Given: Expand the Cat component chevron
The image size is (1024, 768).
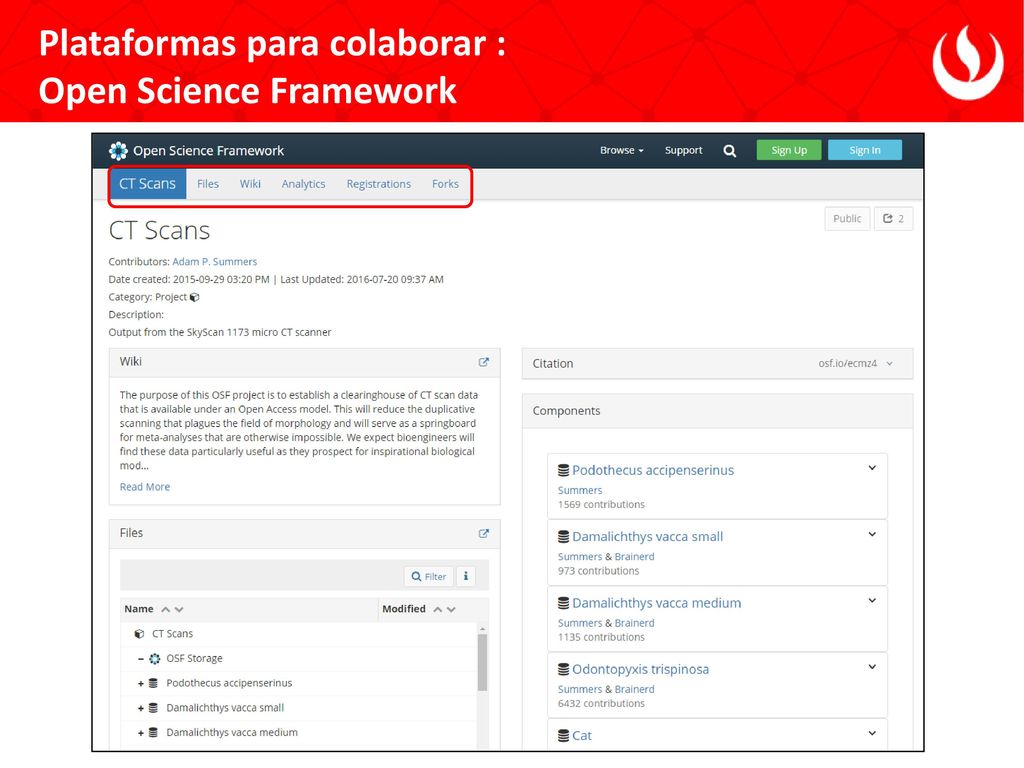Looking at the screenshot, I should 872,733.
